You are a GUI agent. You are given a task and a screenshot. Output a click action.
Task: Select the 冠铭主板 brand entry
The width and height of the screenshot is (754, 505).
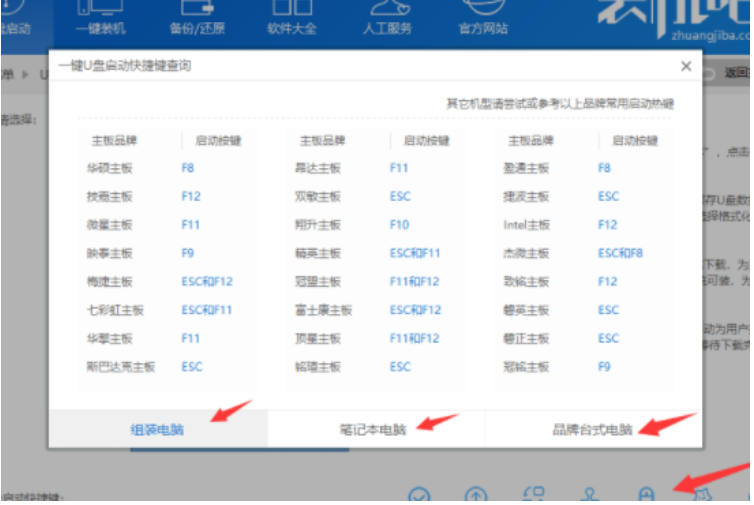click(526, 367)
